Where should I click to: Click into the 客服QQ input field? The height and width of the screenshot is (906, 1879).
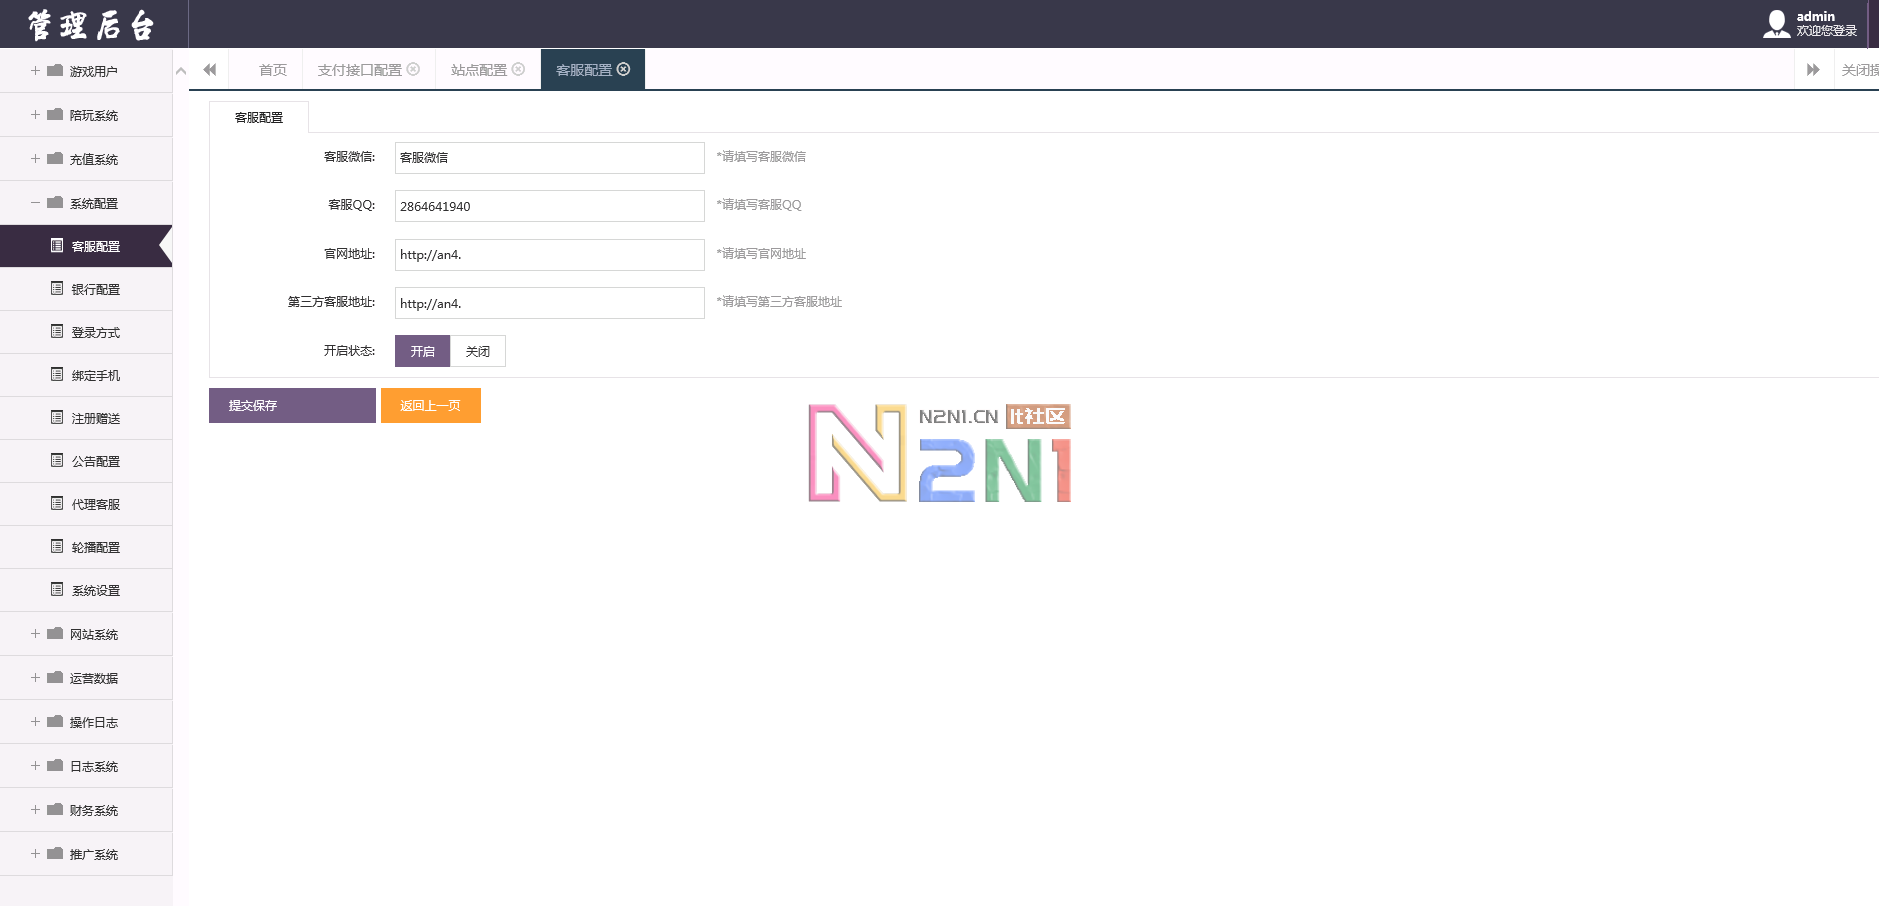[549, 206]
